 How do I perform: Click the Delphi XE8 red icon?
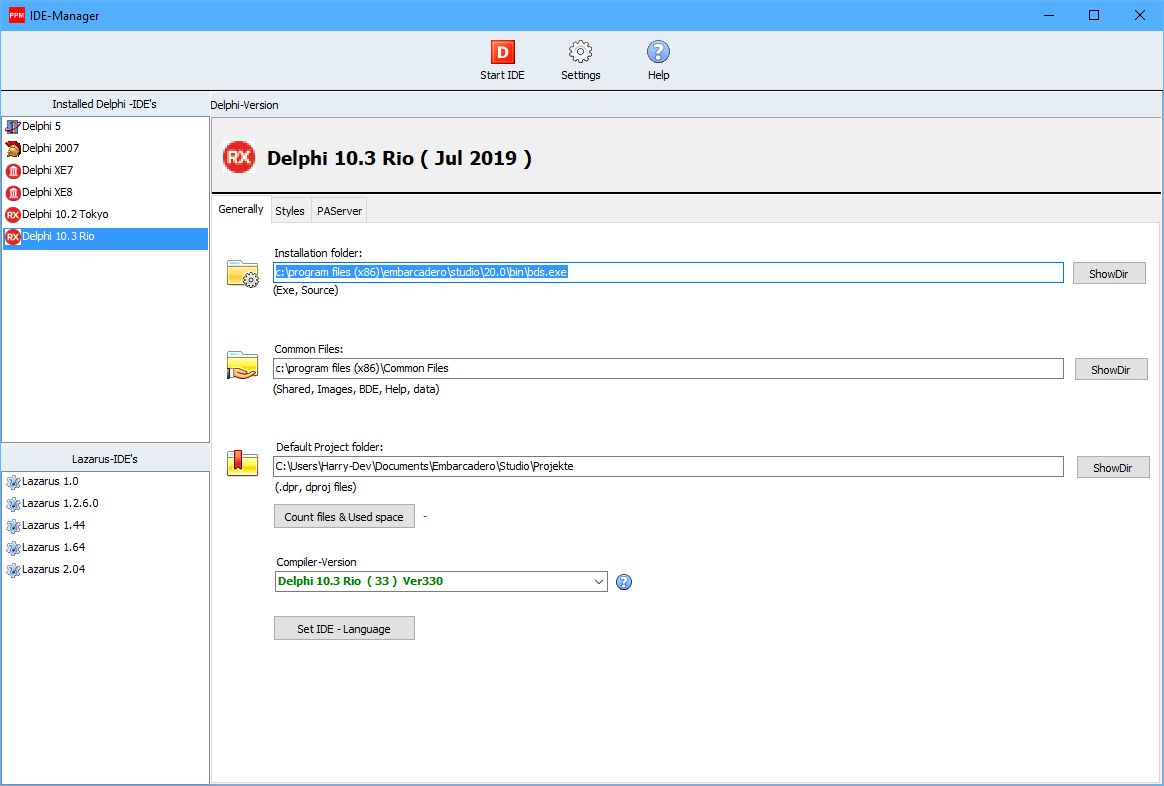(13, 193)
